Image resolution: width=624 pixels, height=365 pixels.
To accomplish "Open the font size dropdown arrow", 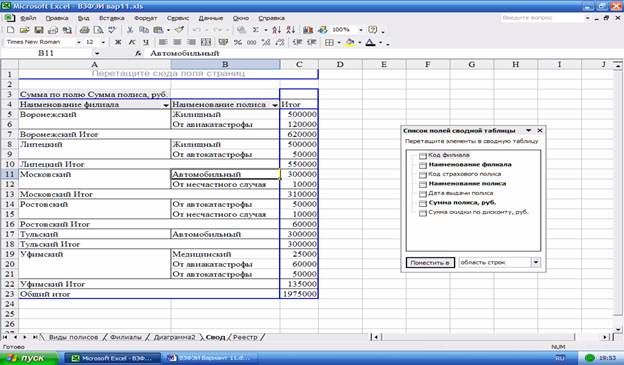I will point(103,42).
